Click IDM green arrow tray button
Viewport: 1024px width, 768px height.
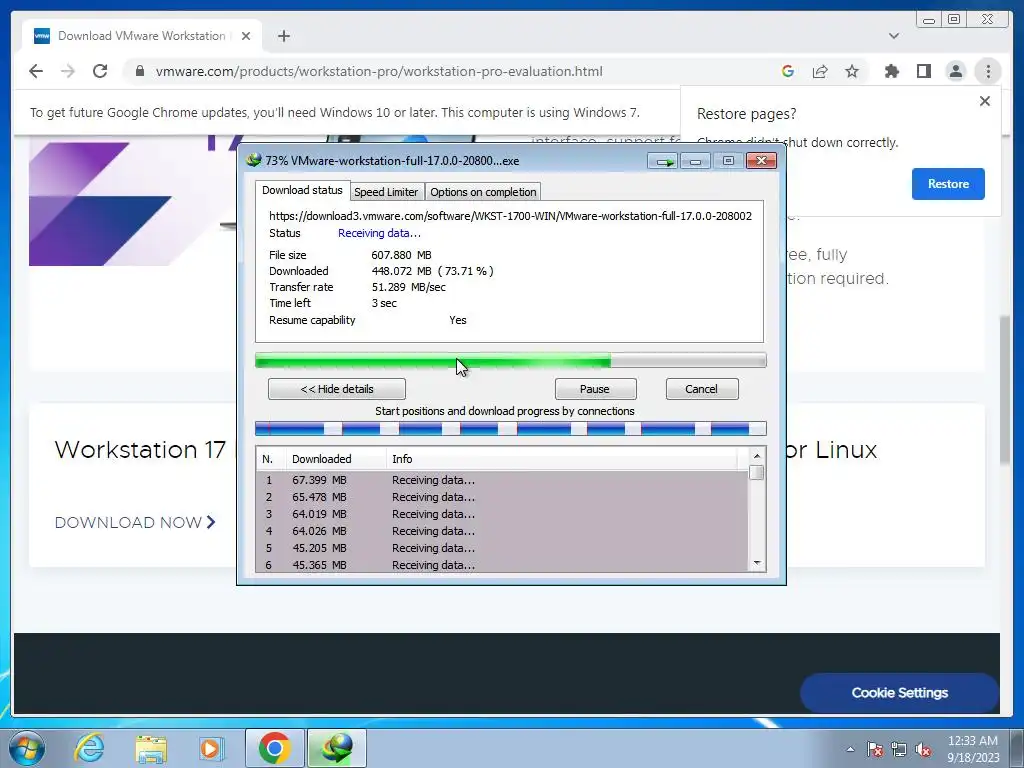pyautogui.click(x=664, y=161)
